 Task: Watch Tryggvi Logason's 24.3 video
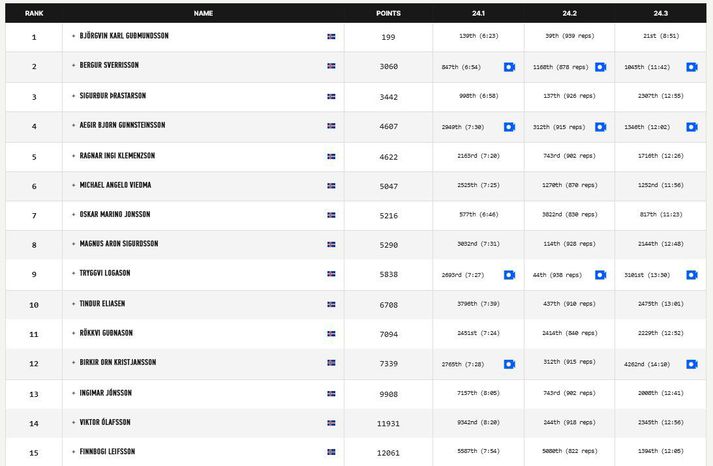click(x=692, y=275)
